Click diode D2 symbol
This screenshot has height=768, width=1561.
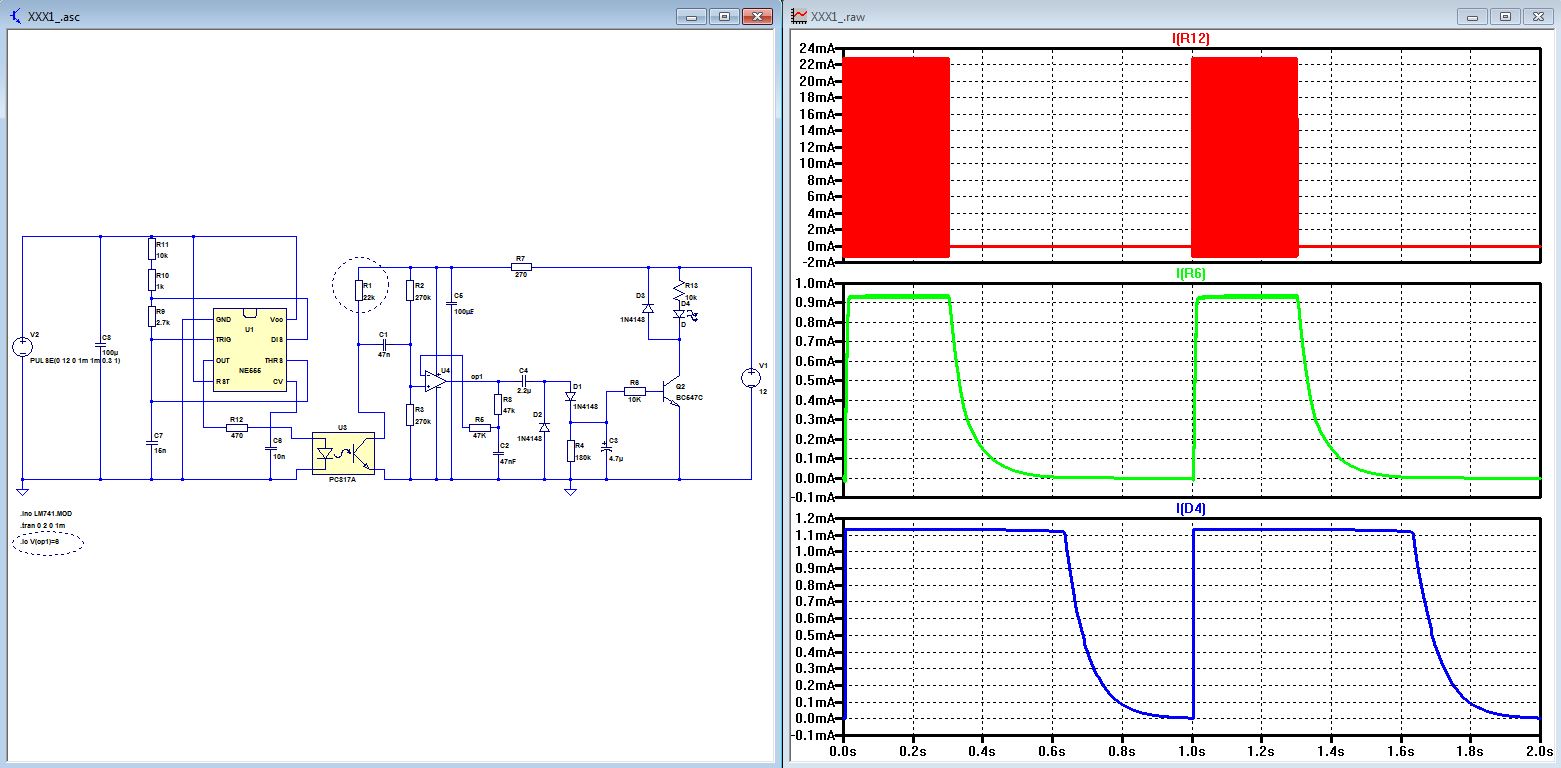[x=544, y=427]
